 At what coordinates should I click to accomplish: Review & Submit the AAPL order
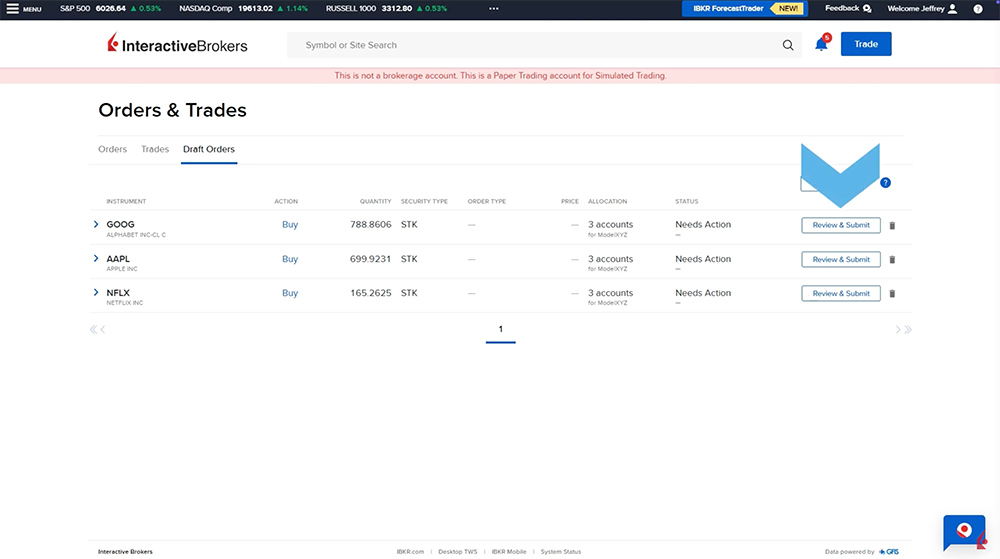841,259
